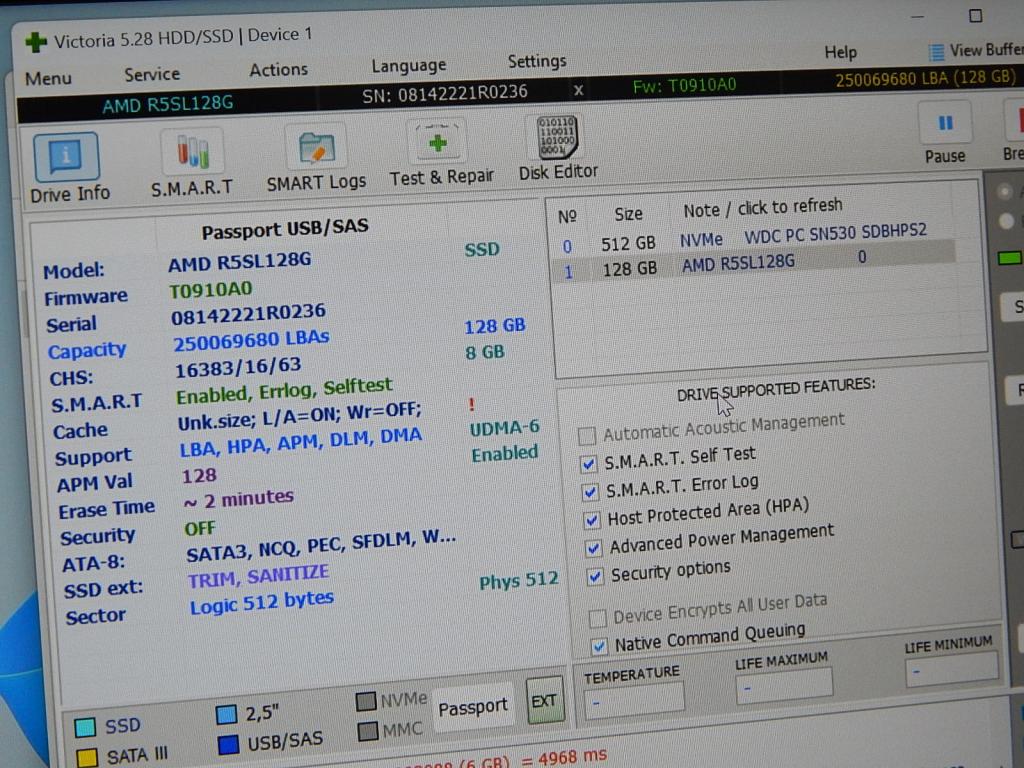Click the Phys 512 label
Viewport: 1024px width, 768px height.
click(x=519, y=581)
